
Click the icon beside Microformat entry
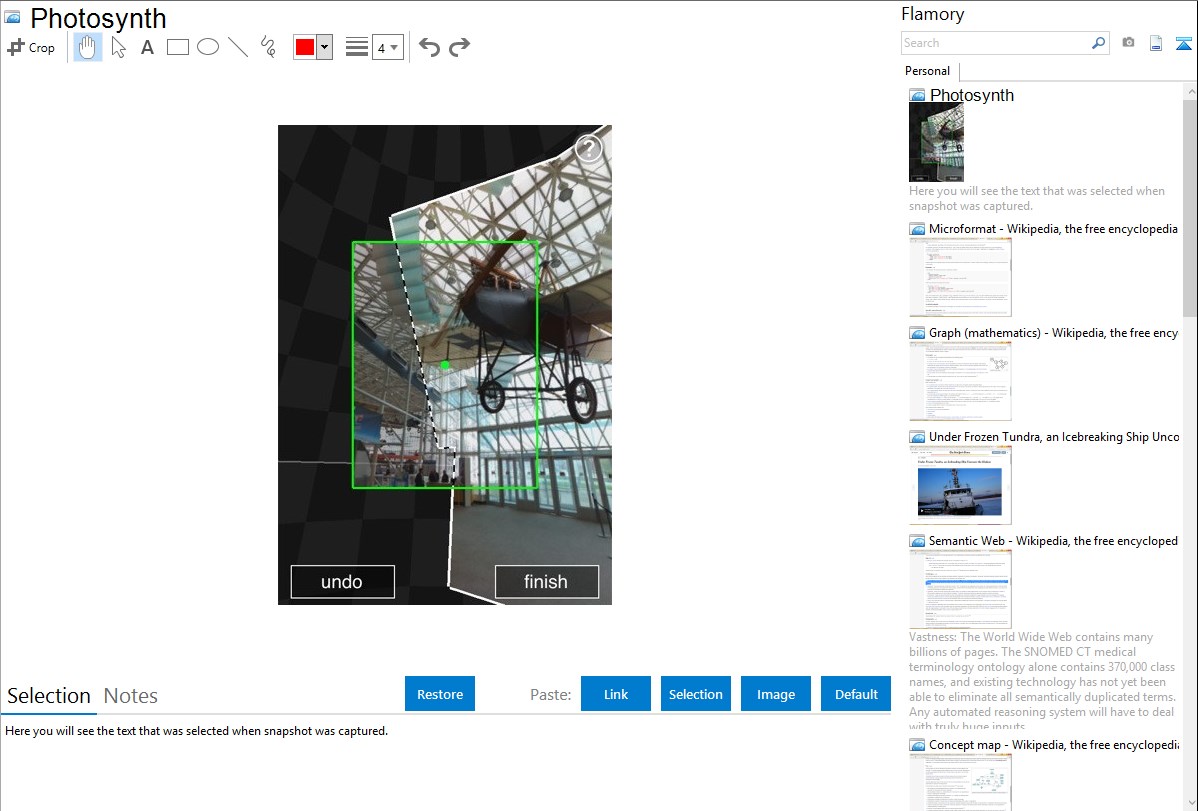click(917, 229)
